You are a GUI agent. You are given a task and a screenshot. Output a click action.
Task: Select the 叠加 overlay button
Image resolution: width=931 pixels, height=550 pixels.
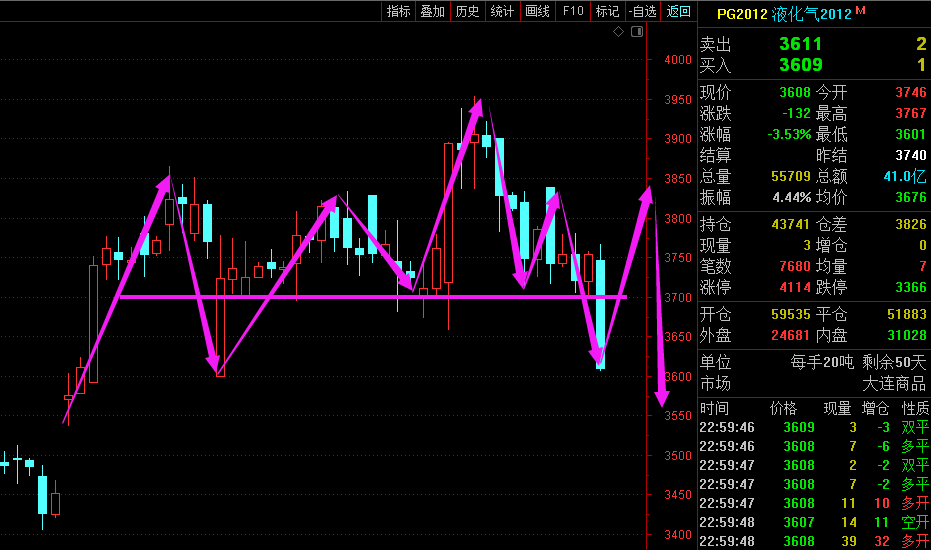click(x=432, y=11)
